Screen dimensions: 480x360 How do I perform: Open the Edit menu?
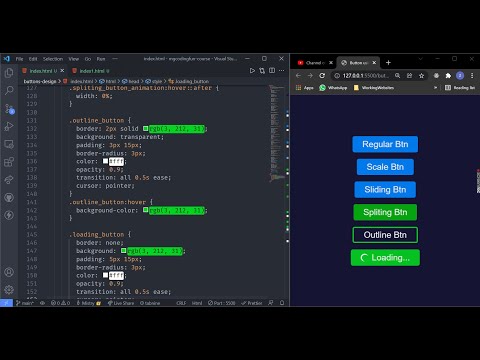coord(33,59)
